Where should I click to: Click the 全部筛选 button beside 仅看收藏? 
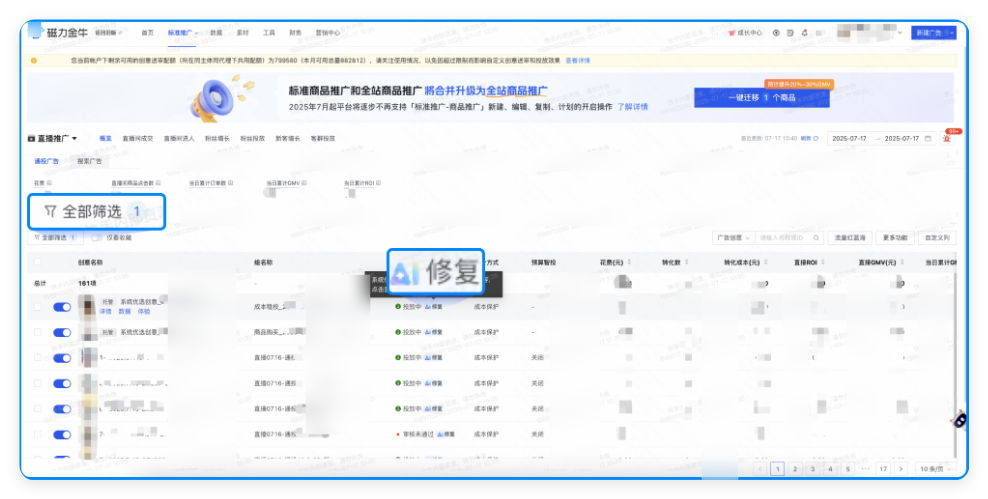click(x=55, y=238)
